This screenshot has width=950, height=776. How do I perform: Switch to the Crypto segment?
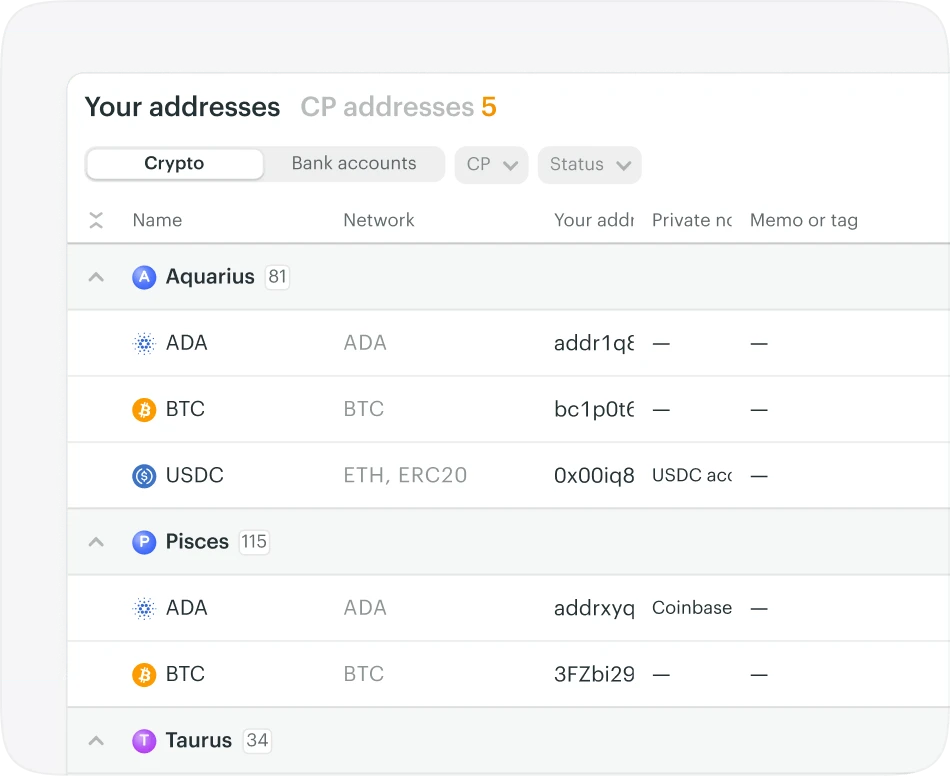point(174,164)
